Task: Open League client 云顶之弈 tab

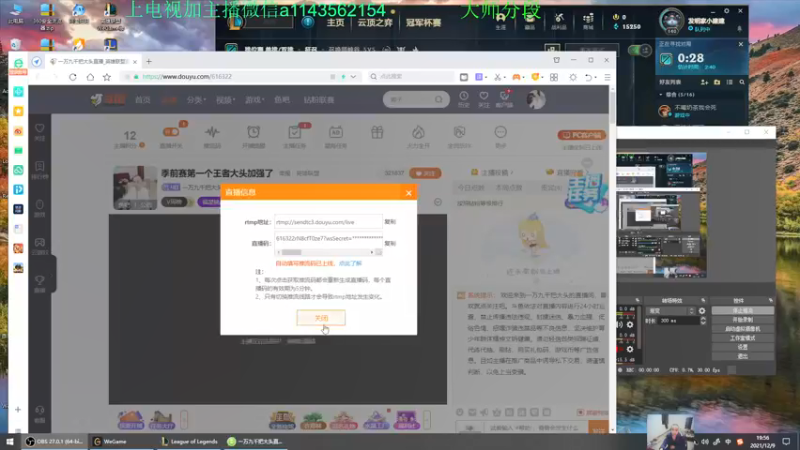Action: pos(375,23)
